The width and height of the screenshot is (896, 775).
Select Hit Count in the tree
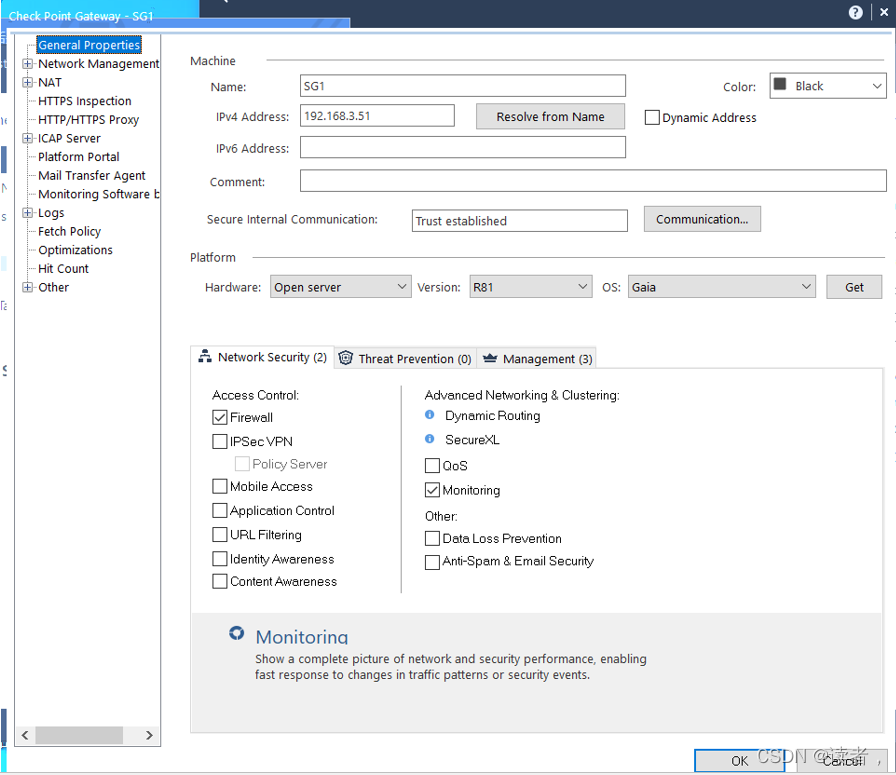63,269
